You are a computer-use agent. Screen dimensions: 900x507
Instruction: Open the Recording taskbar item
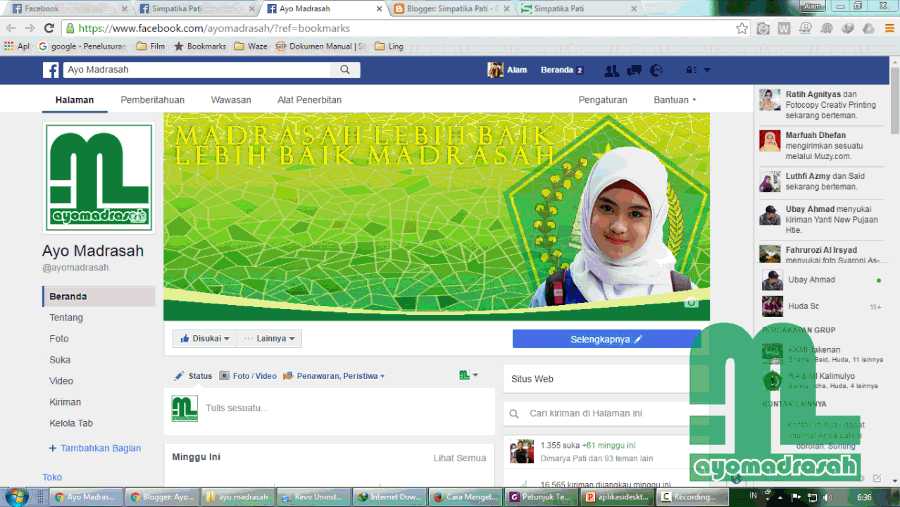coord(692,497)
